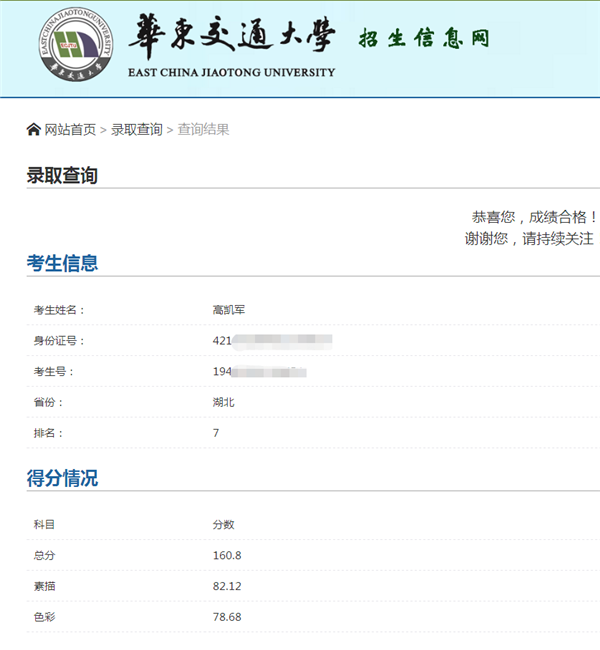Click the 身份证号 label
Image resolution: width=600 pixels, height=650 pixels.
59,341
